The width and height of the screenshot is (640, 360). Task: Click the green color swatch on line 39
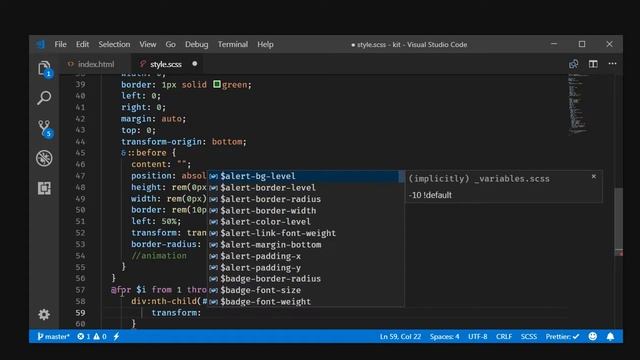217,84
